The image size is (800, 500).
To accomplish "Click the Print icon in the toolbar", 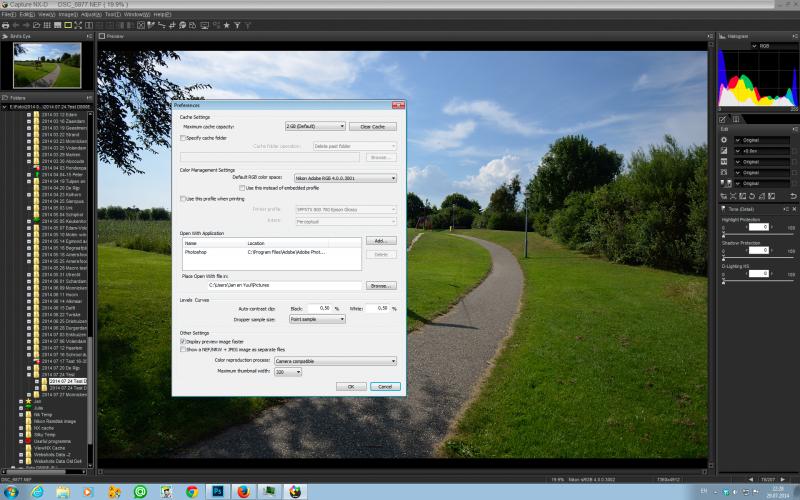I will (x=6, y=25).
